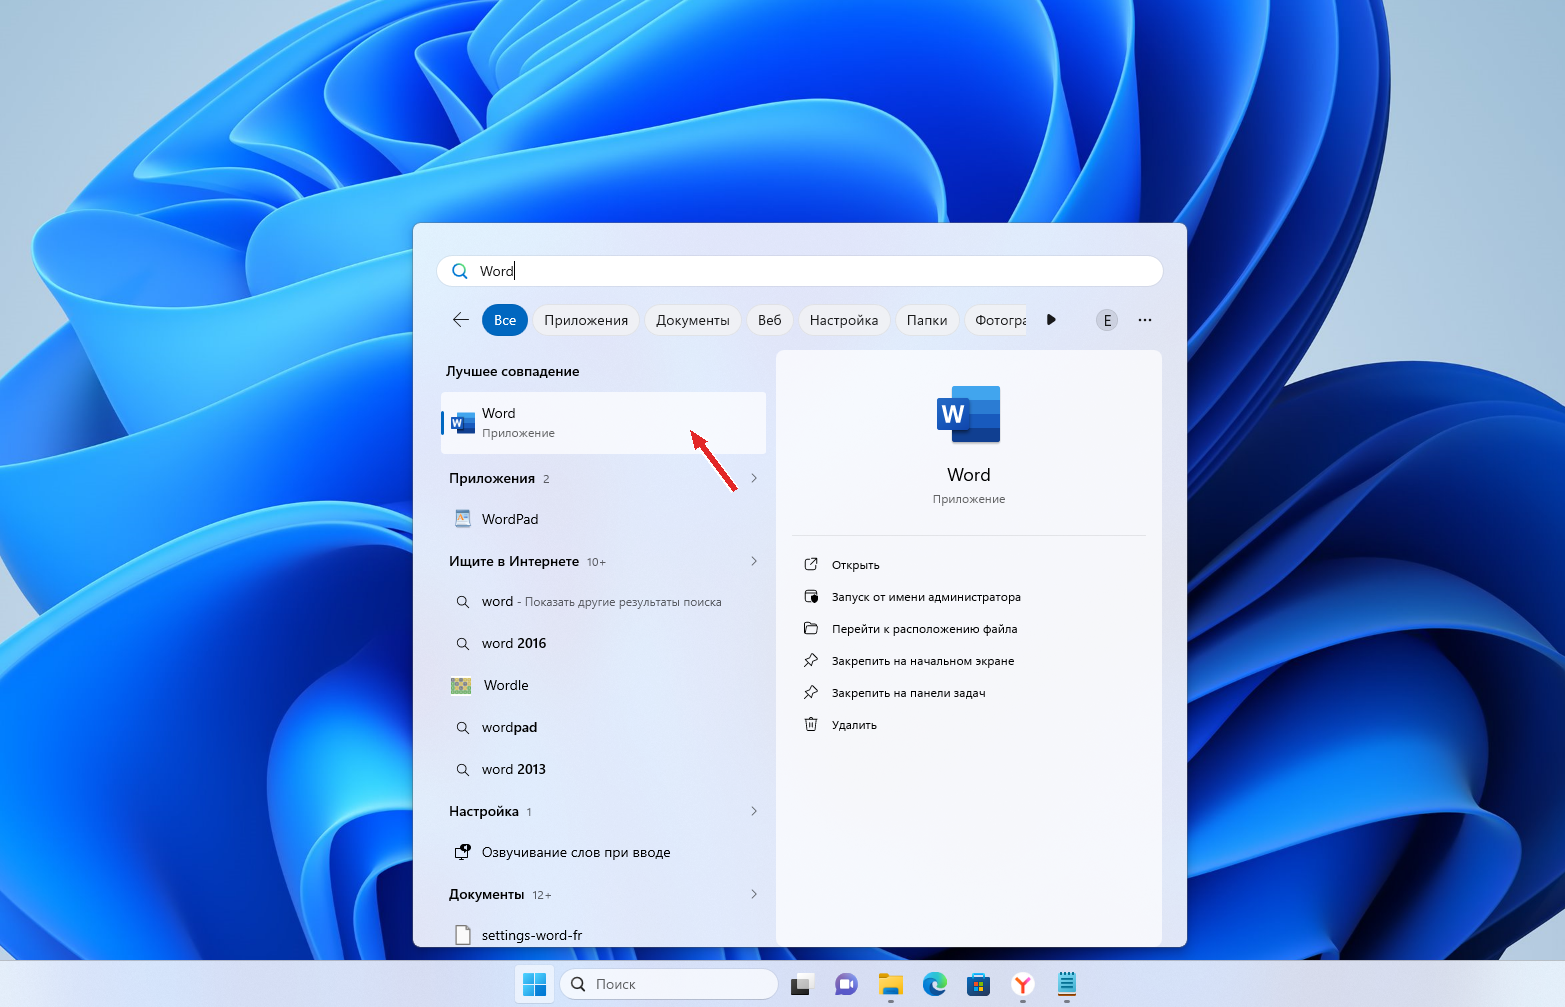This screenshot has width=1565, height=1007.
Task: Switch to the 'Папки' filter tab
Action: (927, 320)
